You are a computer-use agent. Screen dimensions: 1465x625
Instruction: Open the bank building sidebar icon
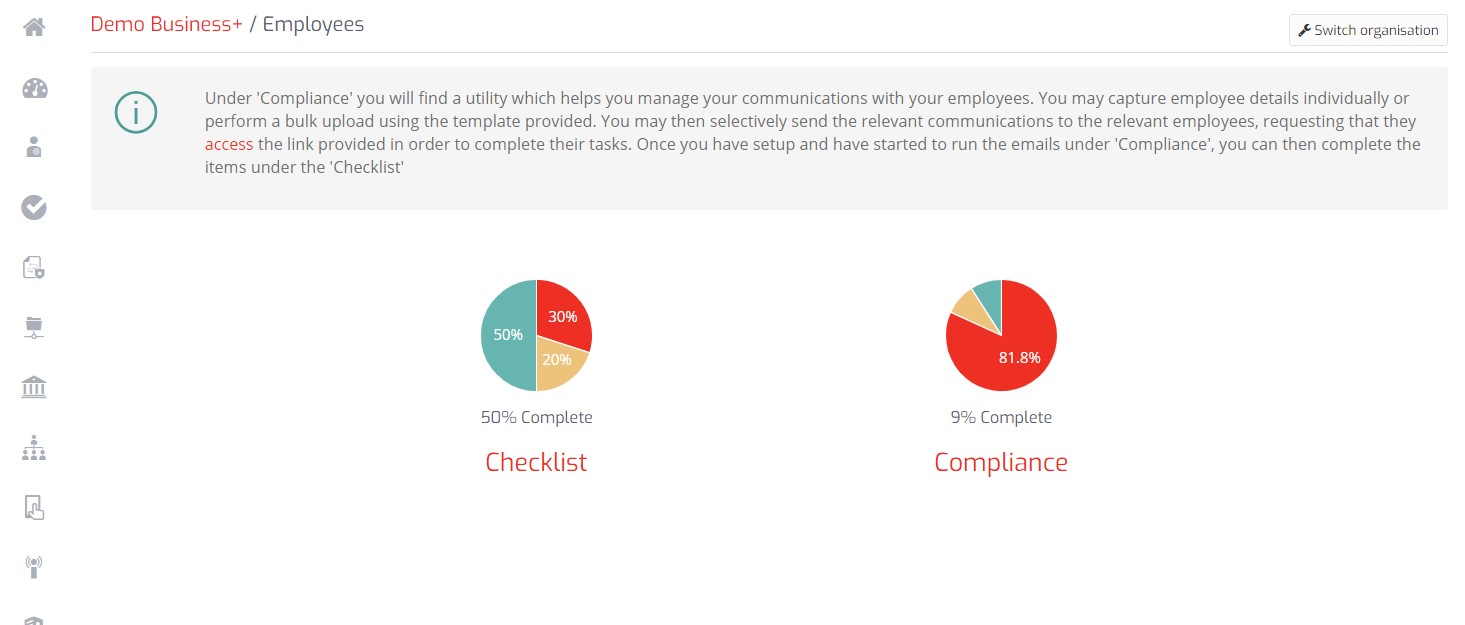point(34,387)
